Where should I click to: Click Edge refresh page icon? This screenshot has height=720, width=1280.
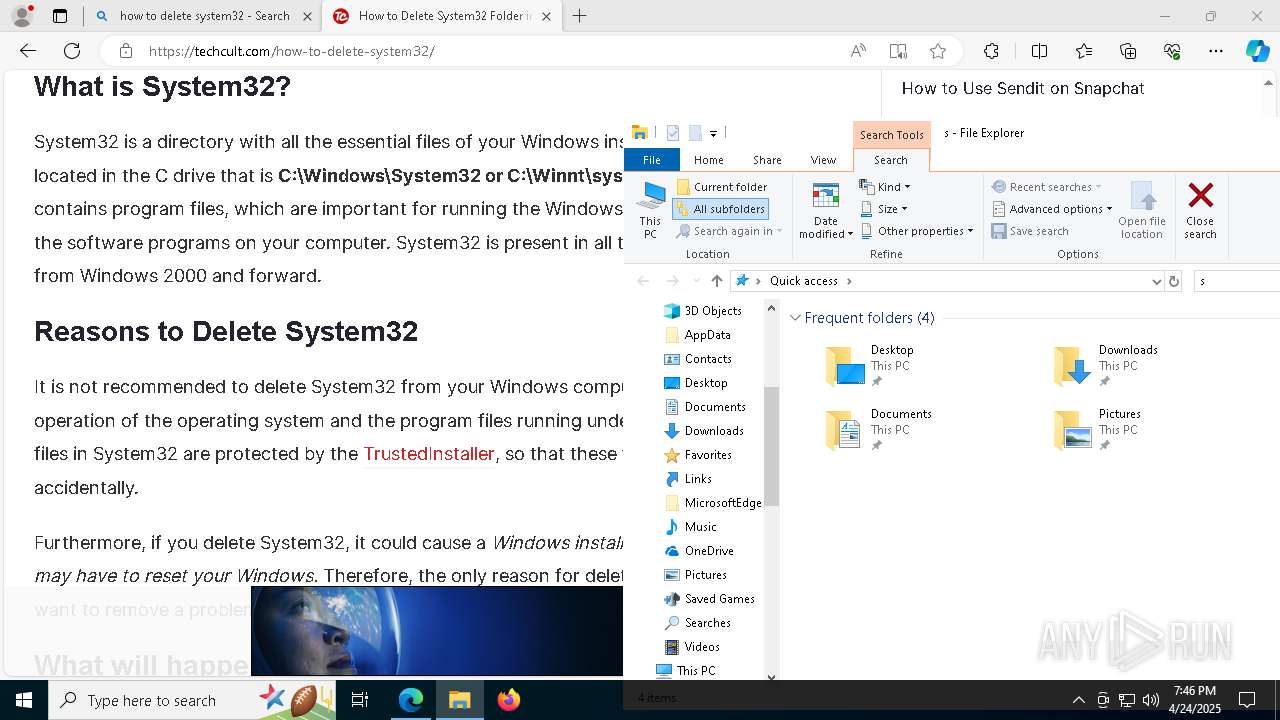pos(72,51)
